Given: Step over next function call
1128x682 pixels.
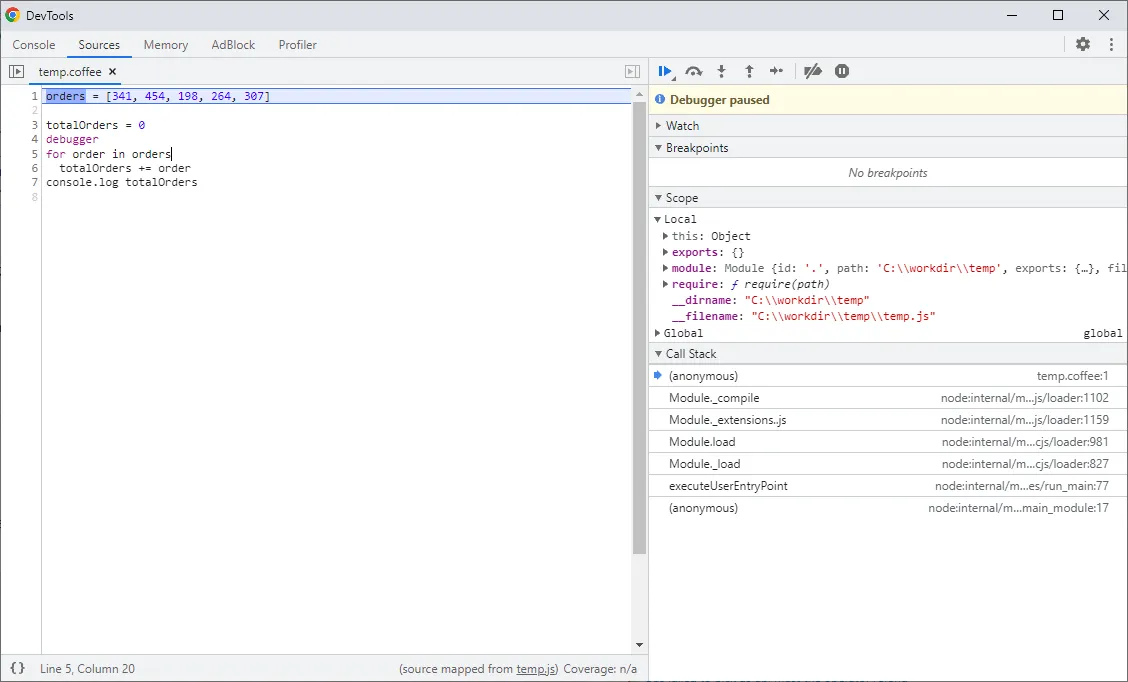Looking at the screenshot, I should click(x=693, y=71).
